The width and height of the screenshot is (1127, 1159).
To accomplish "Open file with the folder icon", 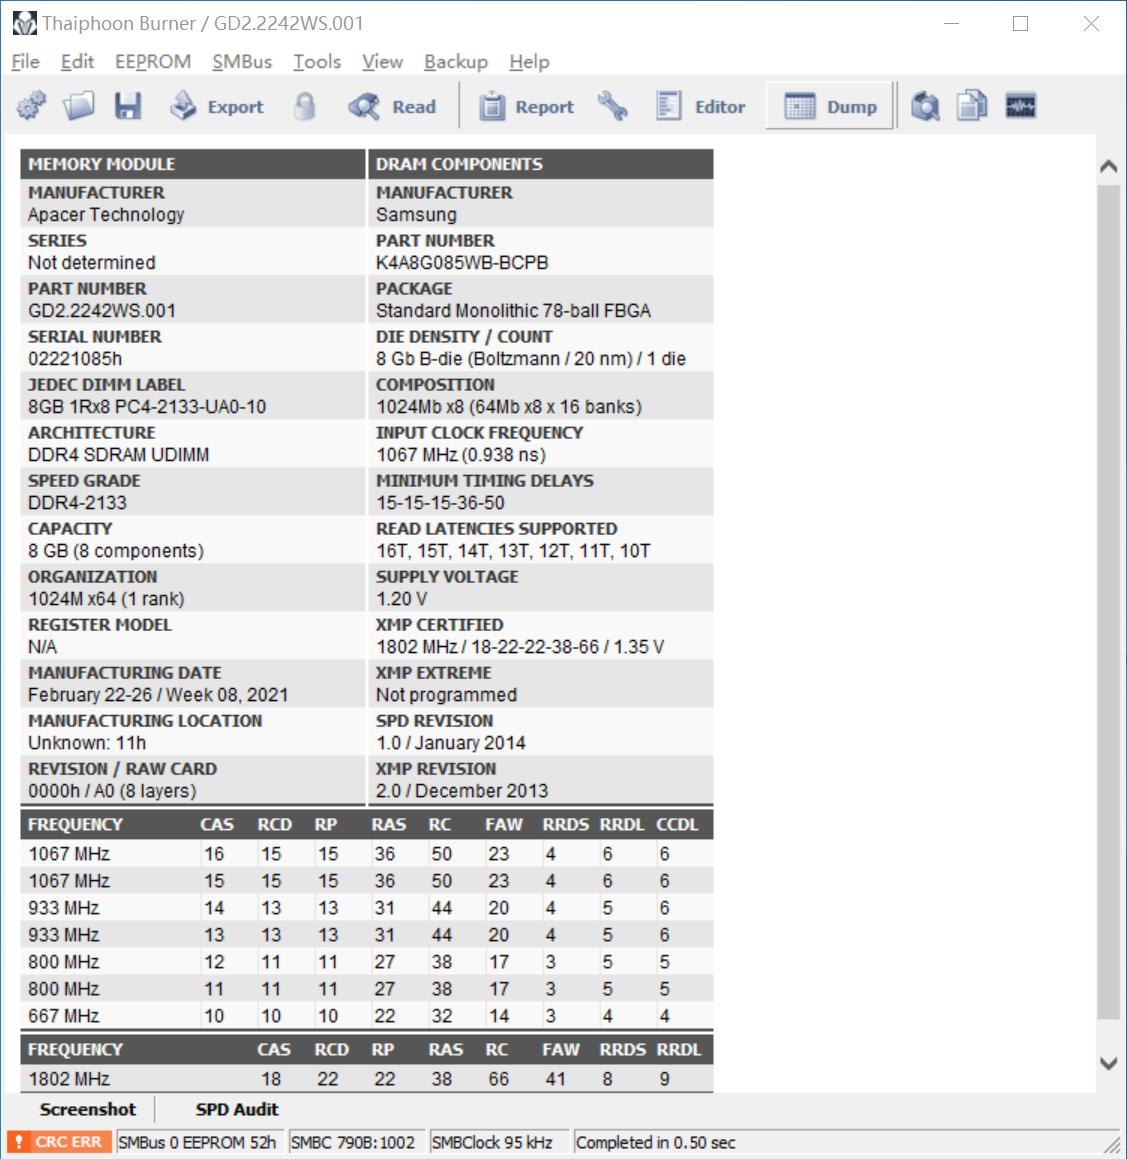I will [79, 106].
